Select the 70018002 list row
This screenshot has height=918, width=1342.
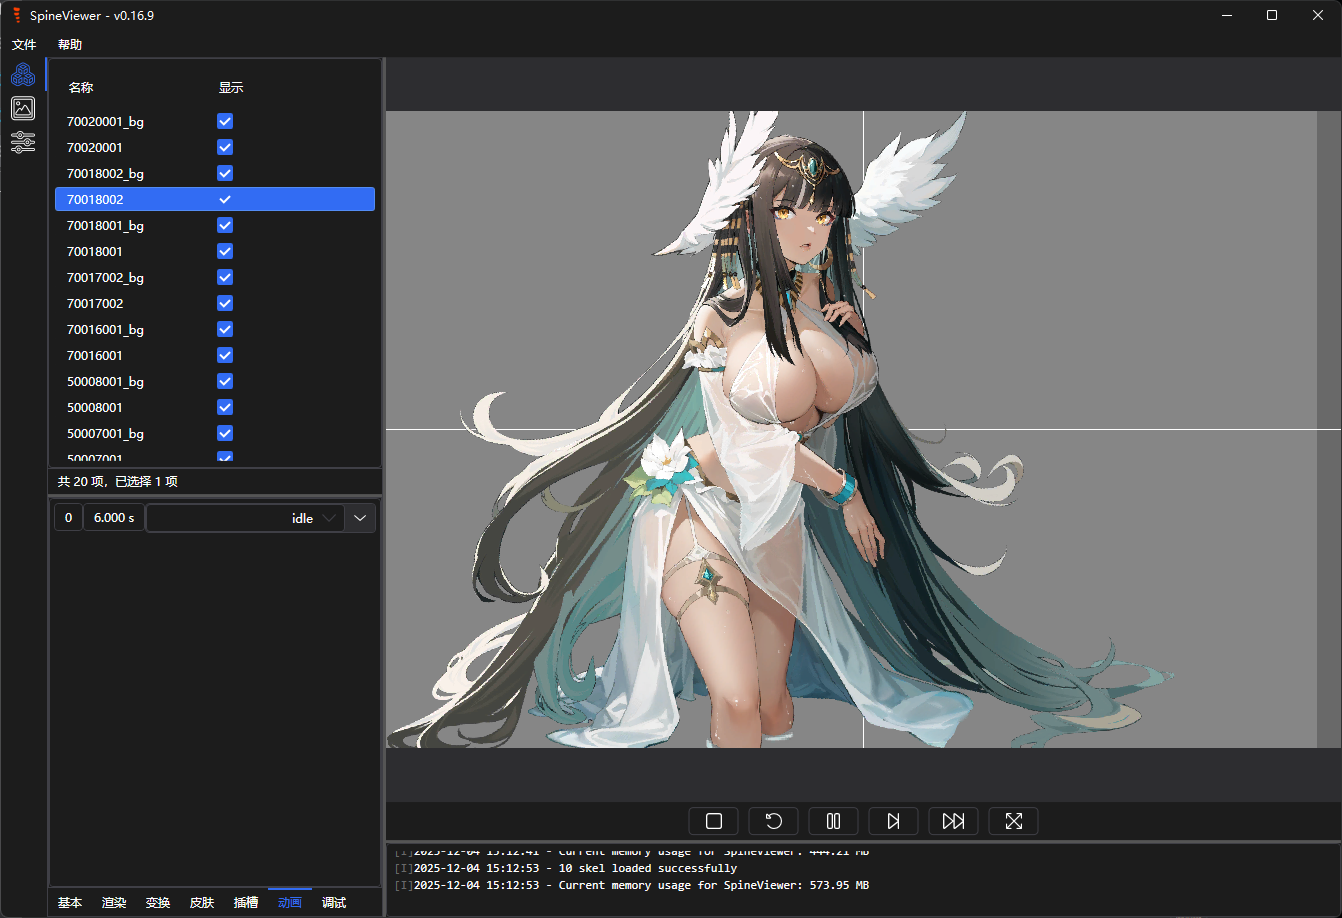click(215, 199)
